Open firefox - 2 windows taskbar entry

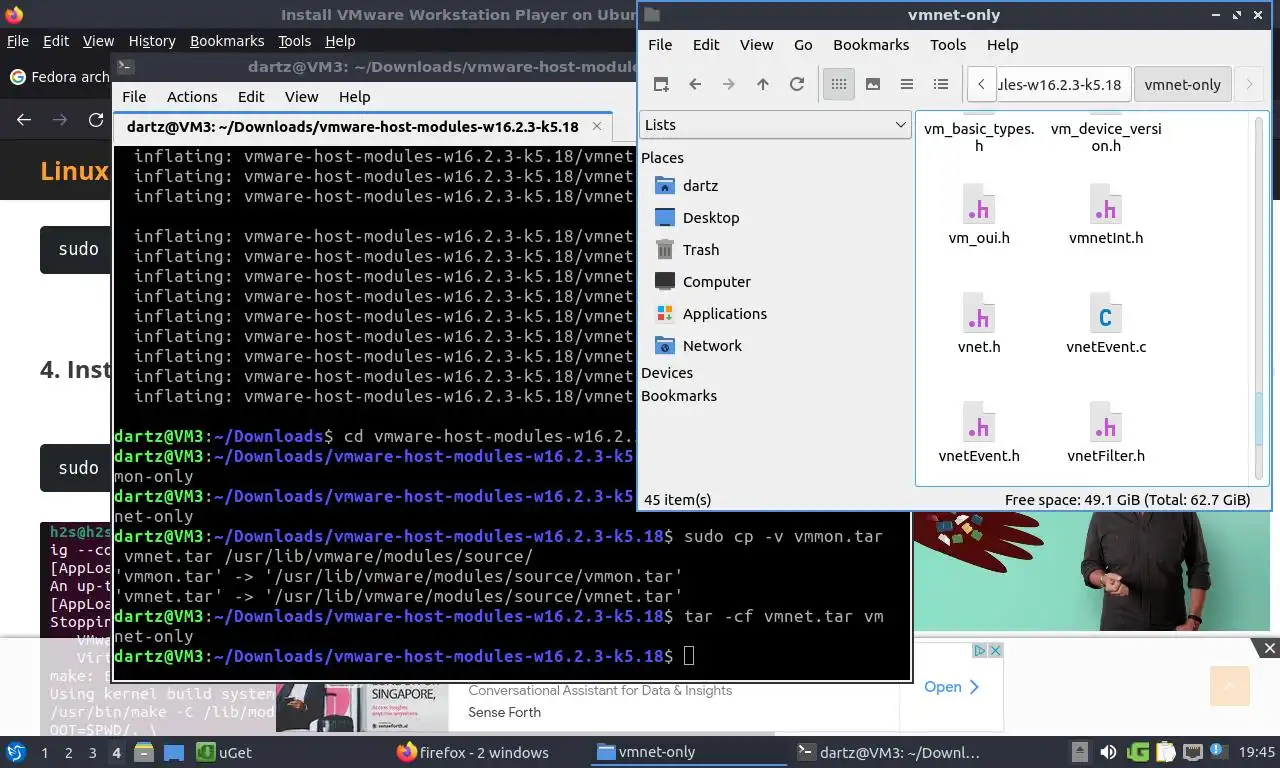coord(473,753)
